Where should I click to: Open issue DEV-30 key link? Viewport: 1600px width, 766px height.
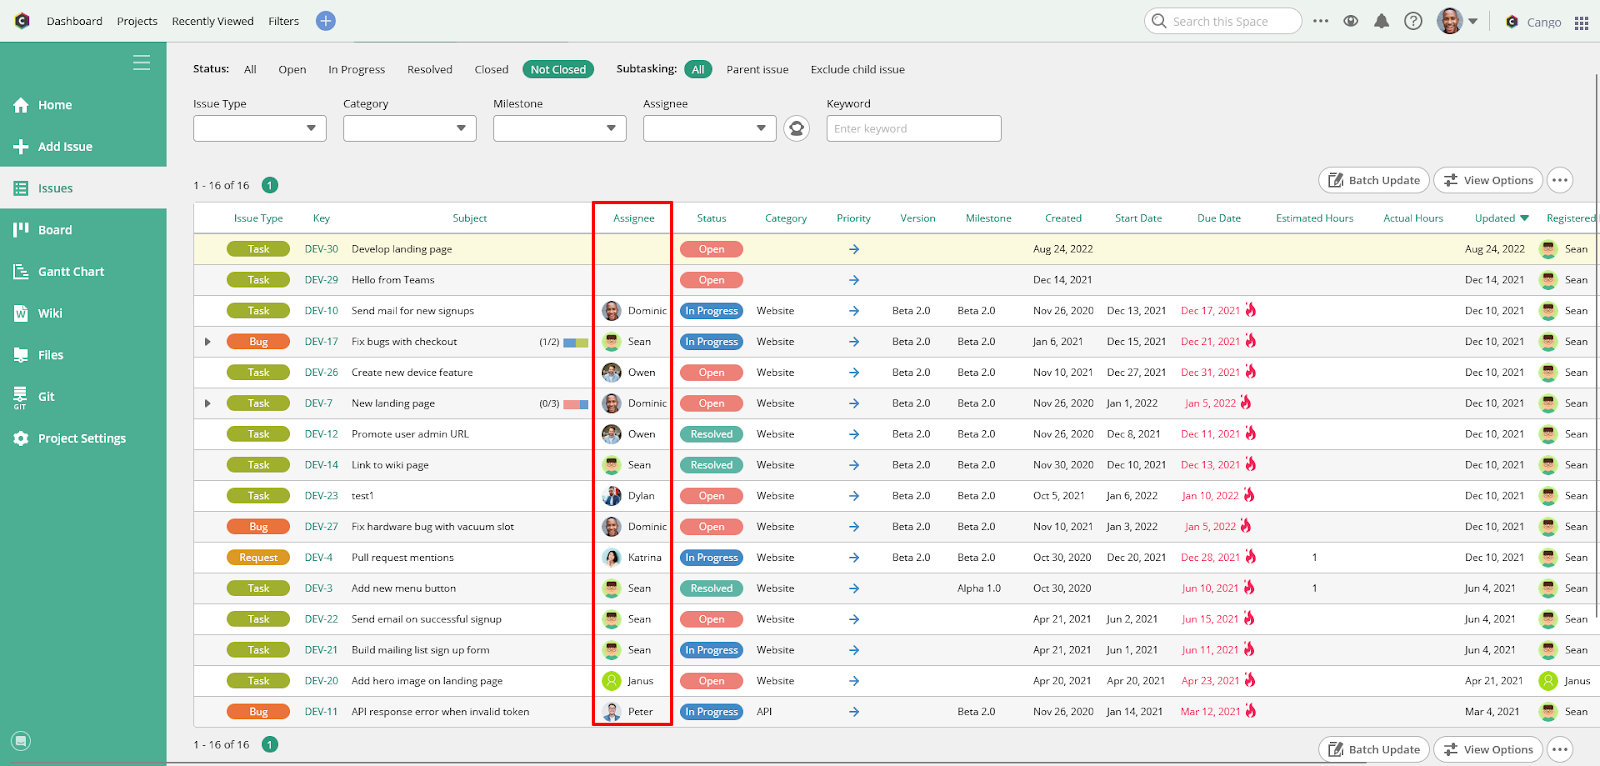(x=321, y=249)
